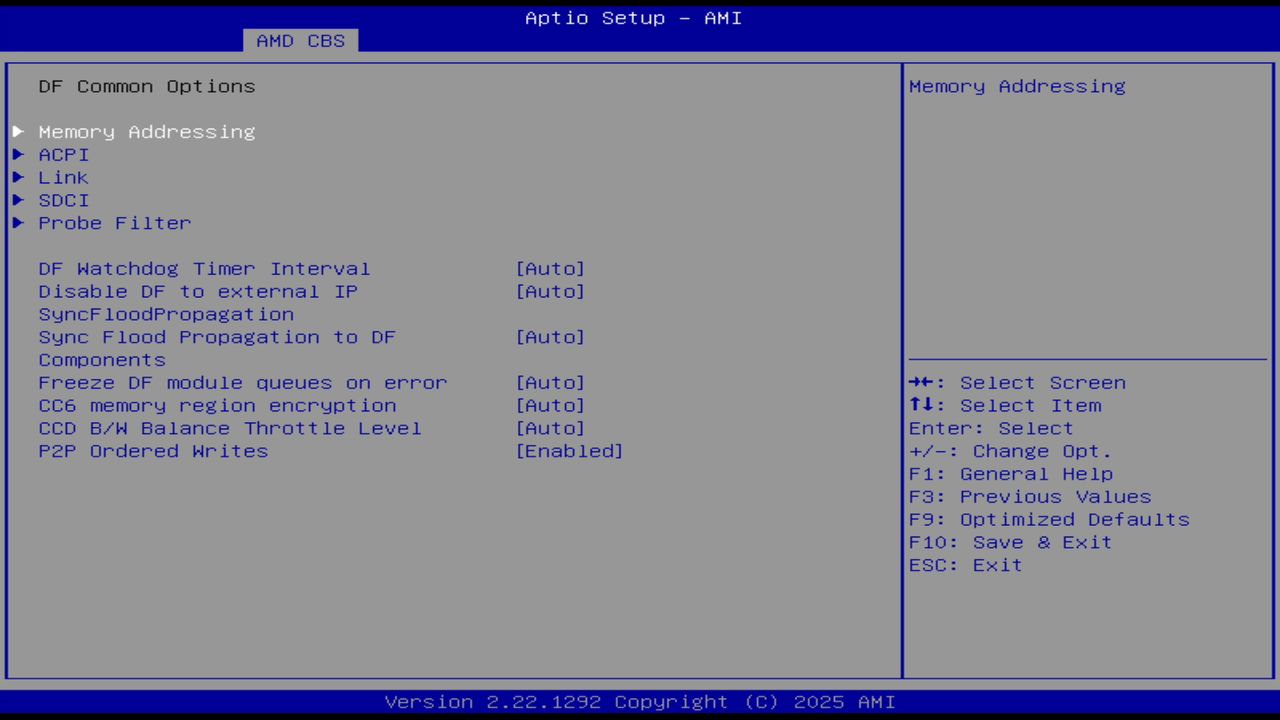Viewport: 1280px width, 720px height.
Task: Click the DF Common Options heading
Action: (147, 87)
